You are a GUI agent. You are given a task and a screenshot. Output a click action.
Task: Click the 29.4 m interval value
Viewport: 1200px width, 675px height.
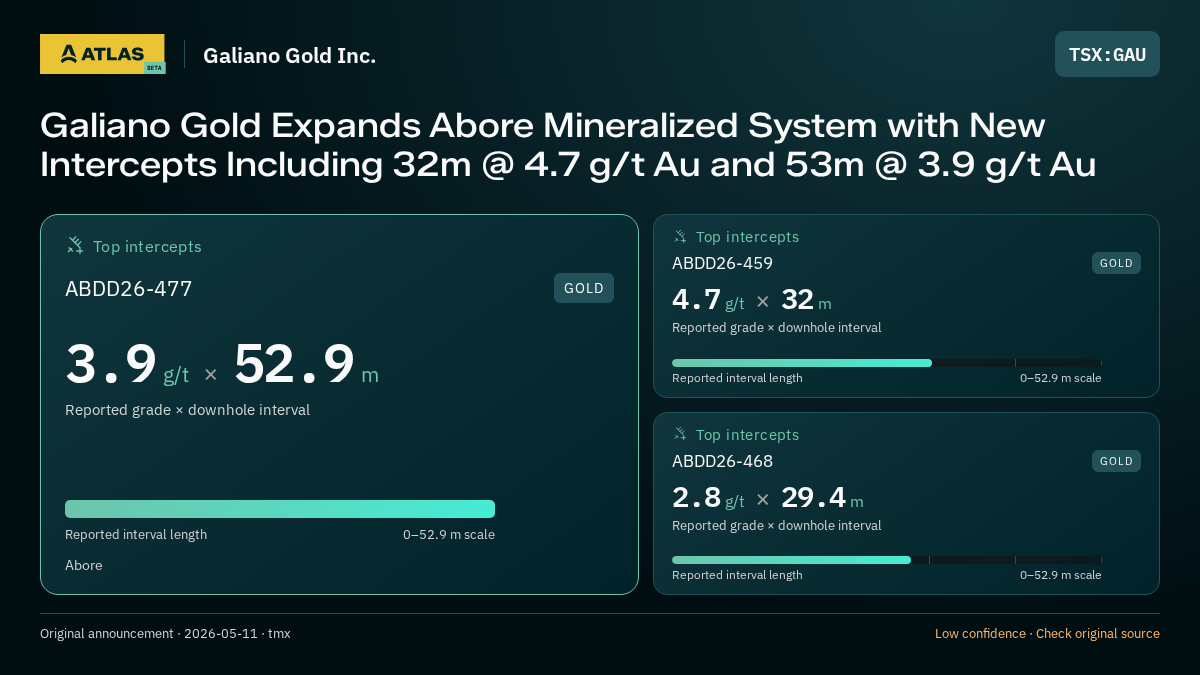[x=822, y=498]
